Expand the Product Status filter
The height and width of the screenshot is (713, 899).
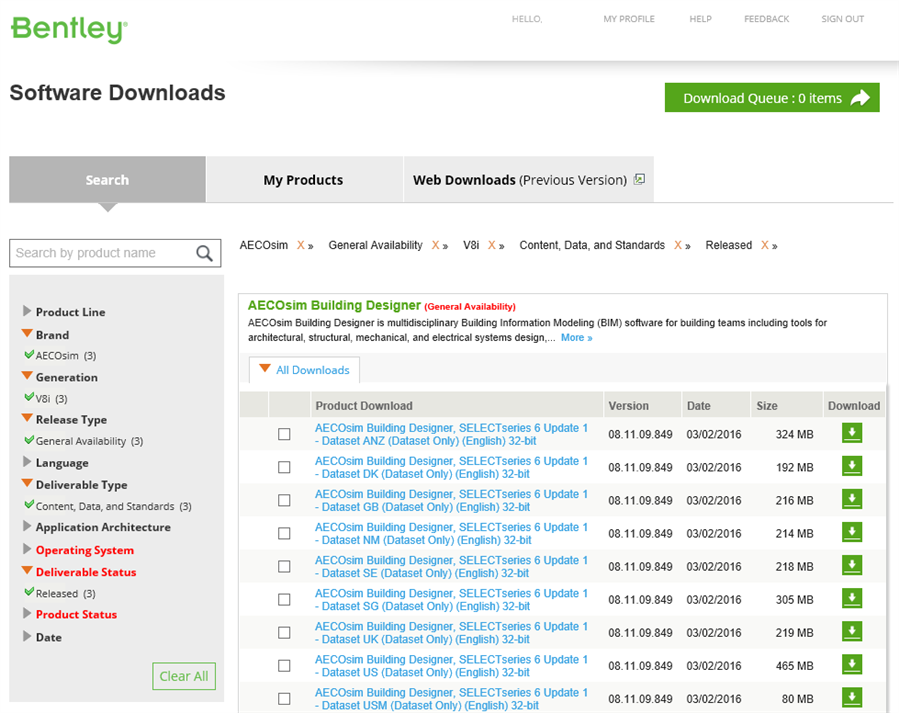coord(26,613)
